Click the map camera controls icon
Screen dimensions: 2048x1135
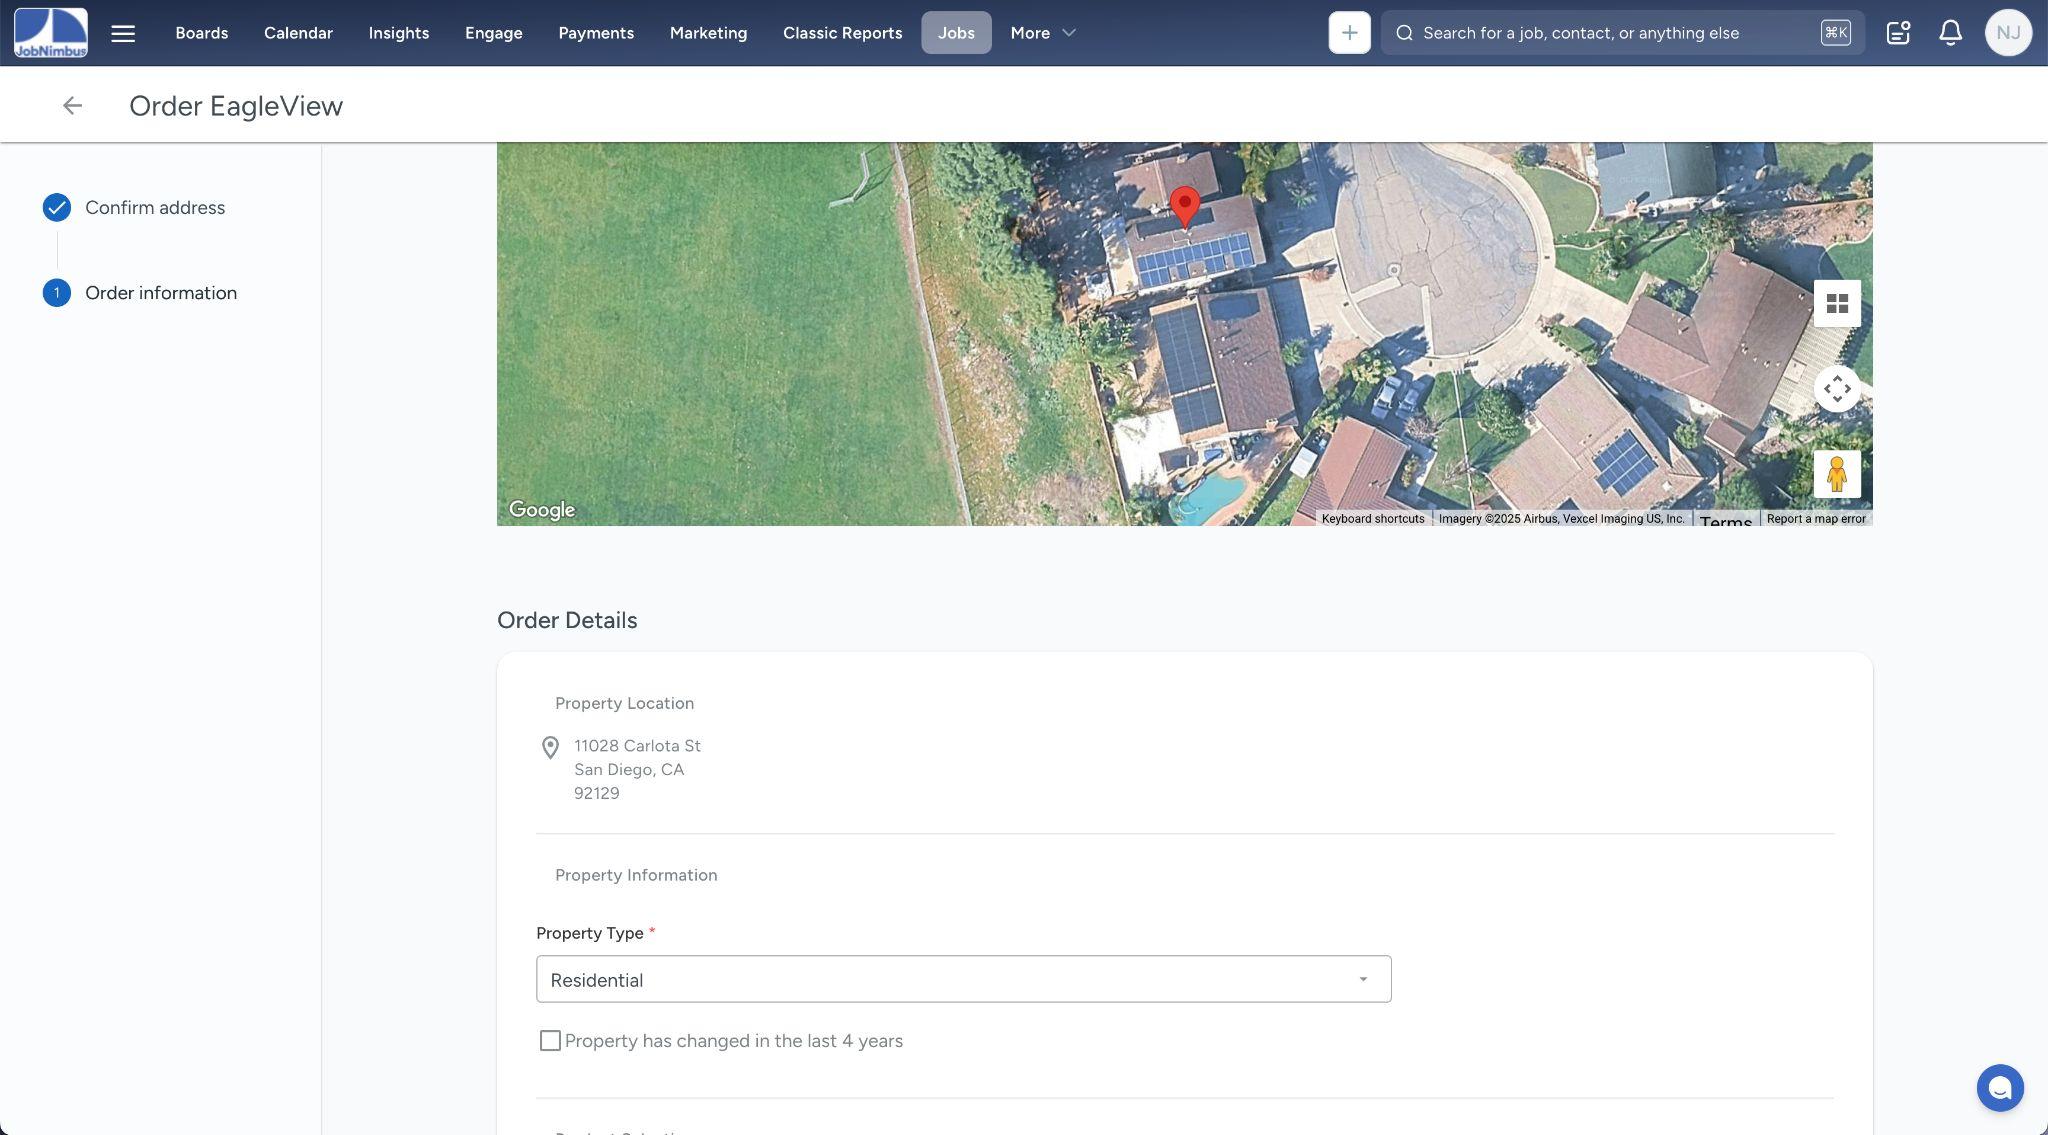[x=1837, y=389]
